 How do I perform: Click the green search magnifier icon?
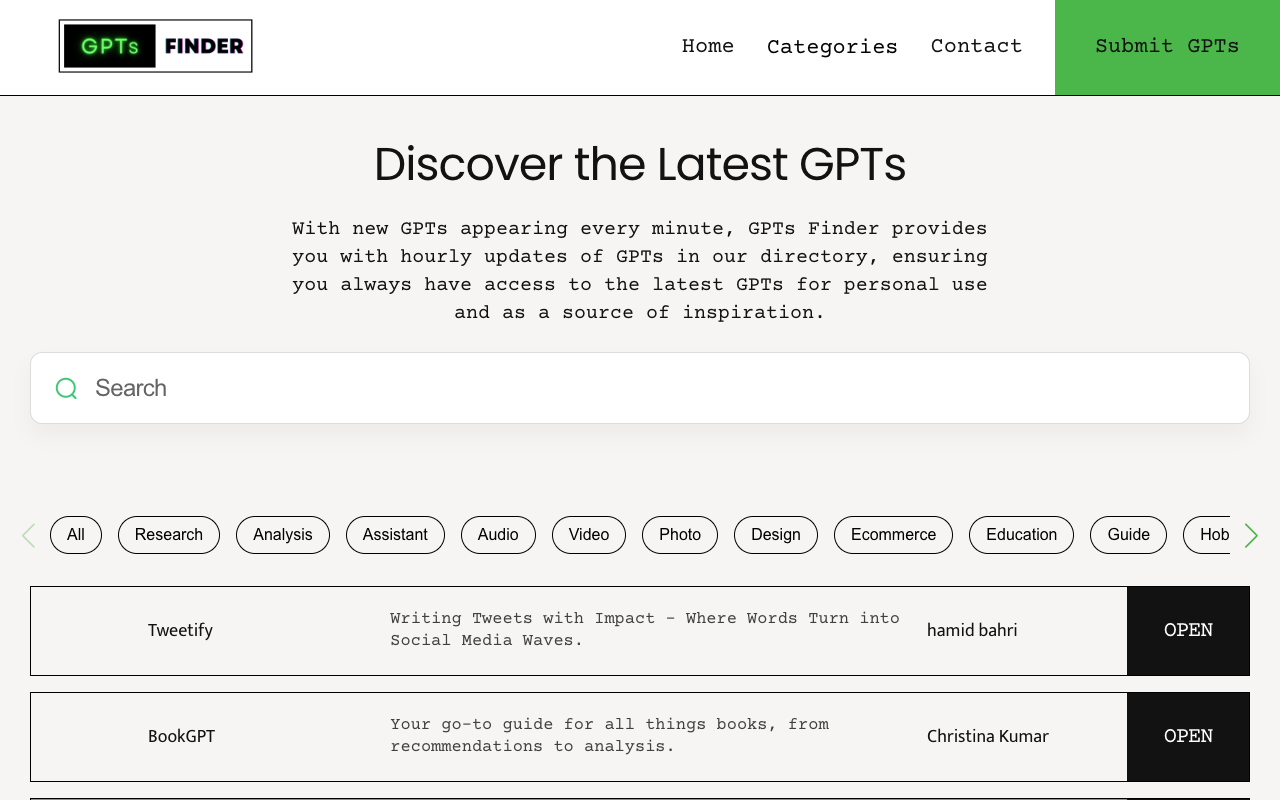click(66, 388)
